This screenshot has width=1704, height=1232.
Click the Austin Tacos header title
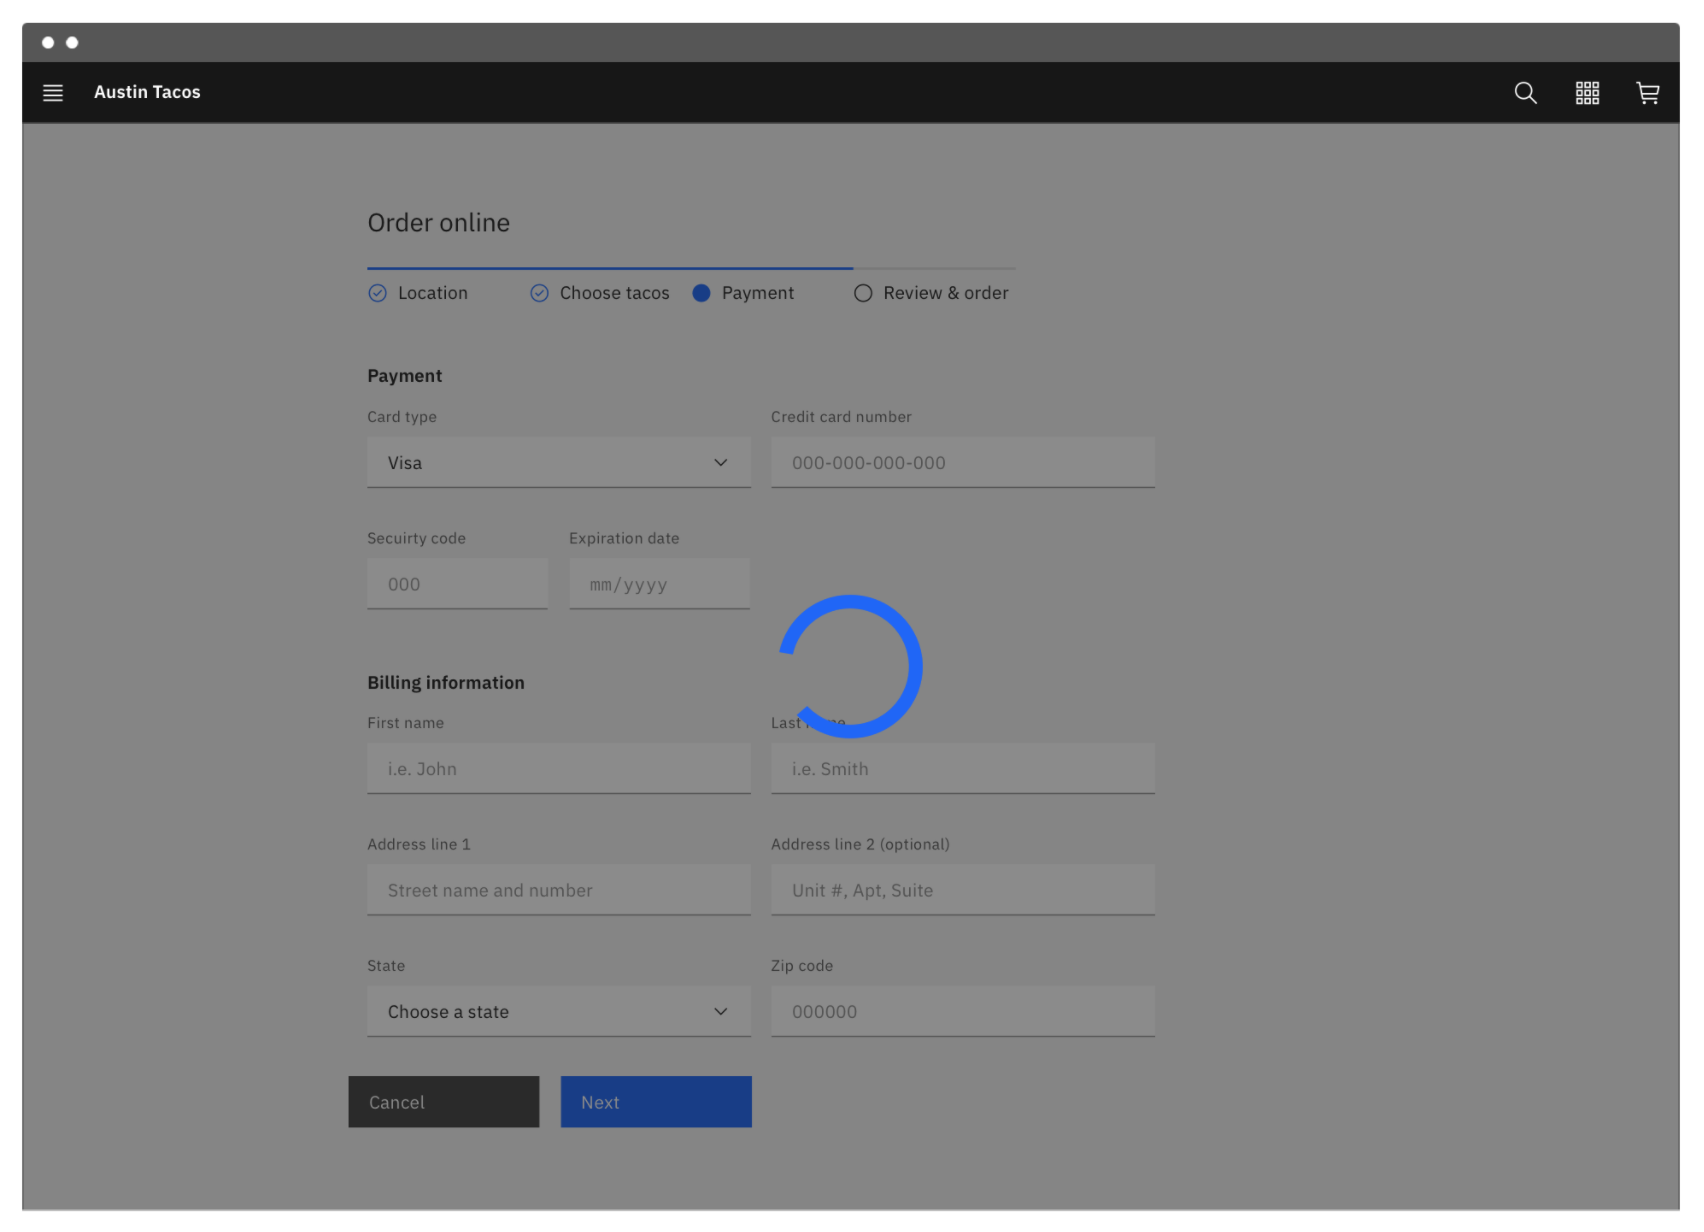click(147, 92)
